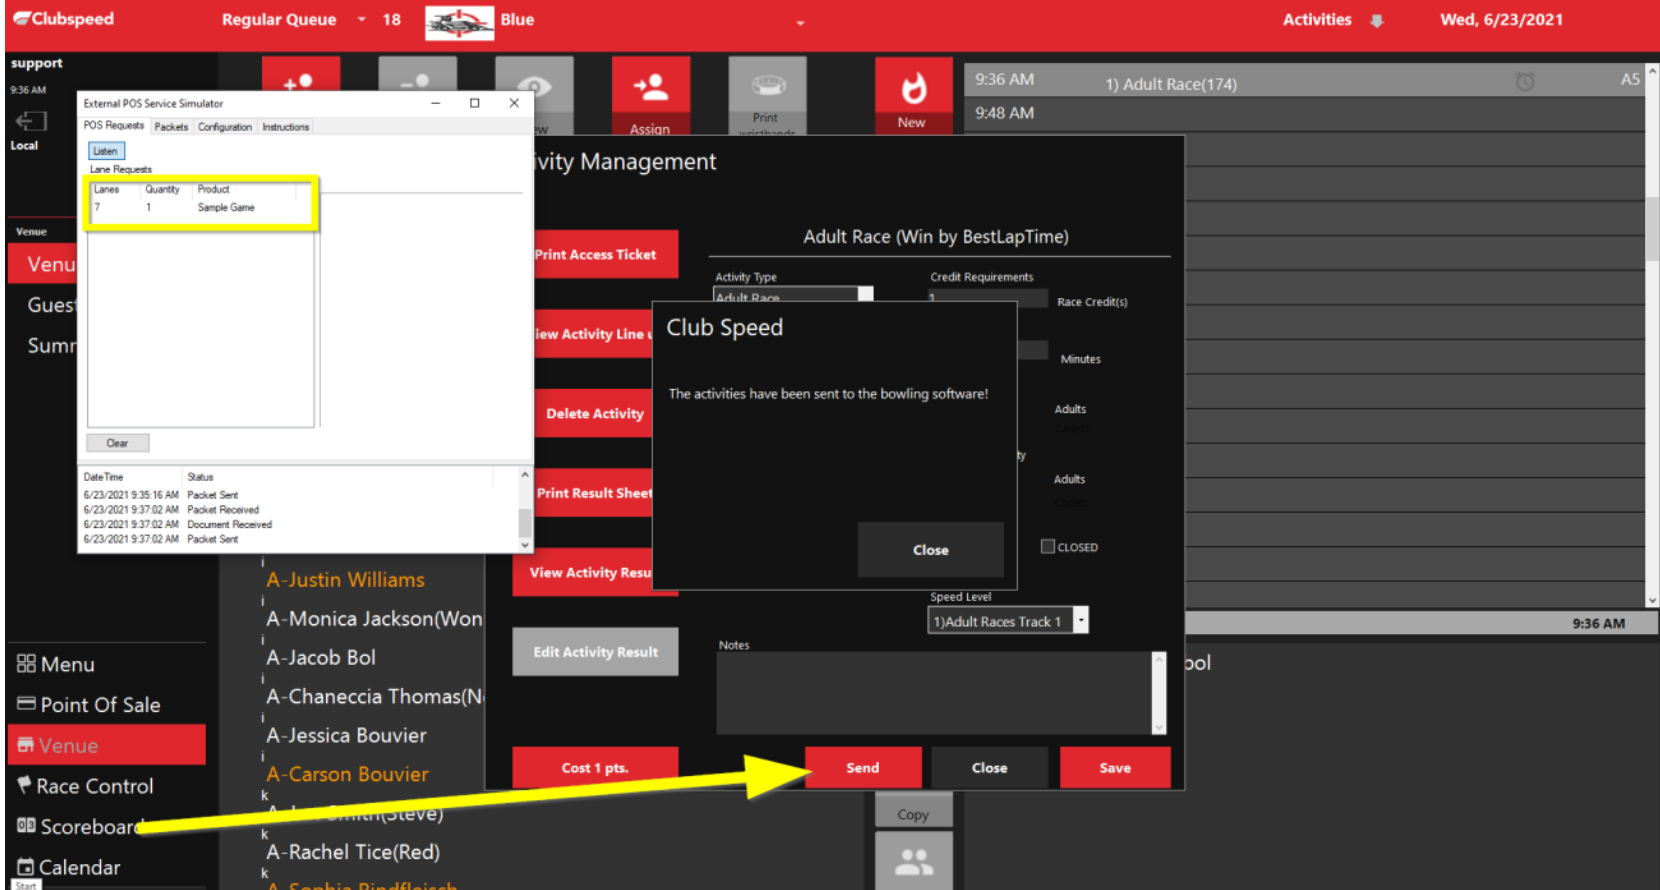Click the add guest plus icon

coord(299,82)
